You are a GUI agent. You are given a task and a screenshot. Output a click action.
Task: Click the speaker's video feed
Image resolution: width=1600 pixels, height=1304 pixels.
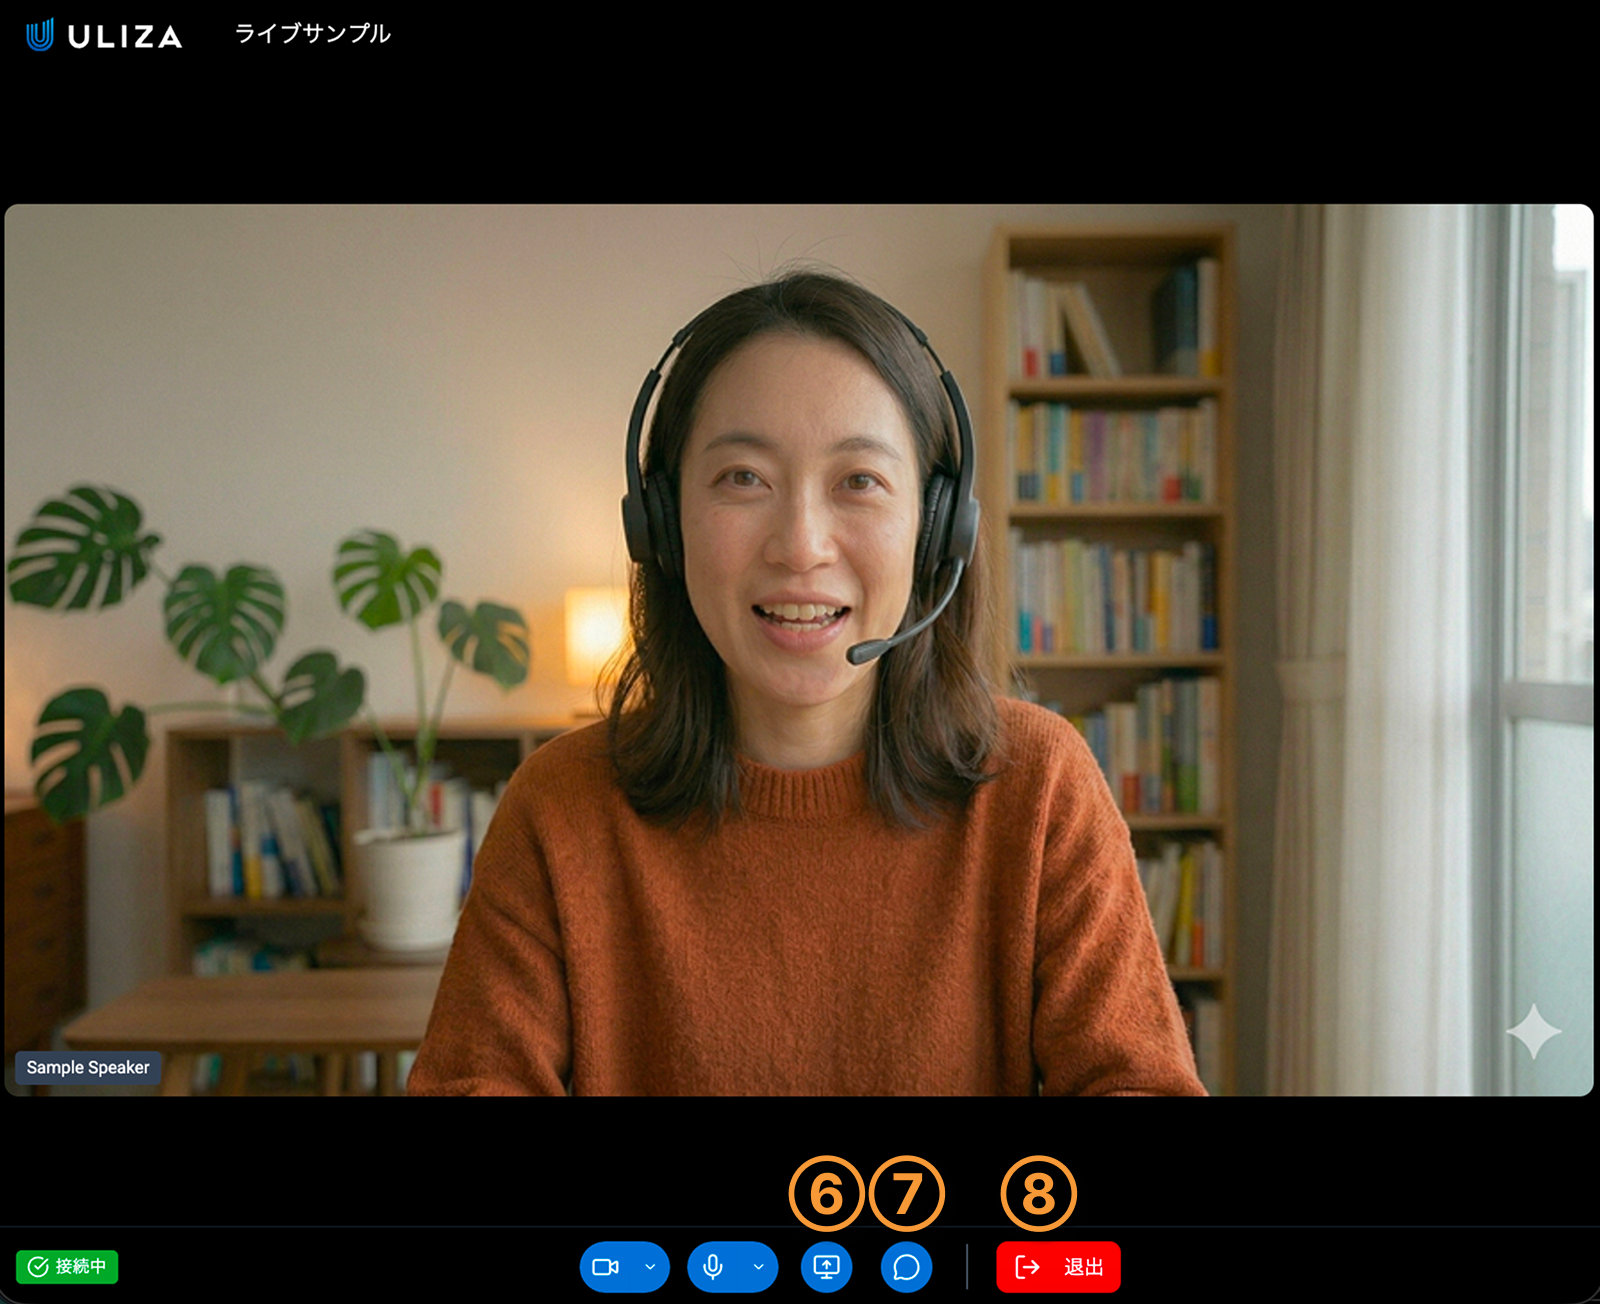800,650
